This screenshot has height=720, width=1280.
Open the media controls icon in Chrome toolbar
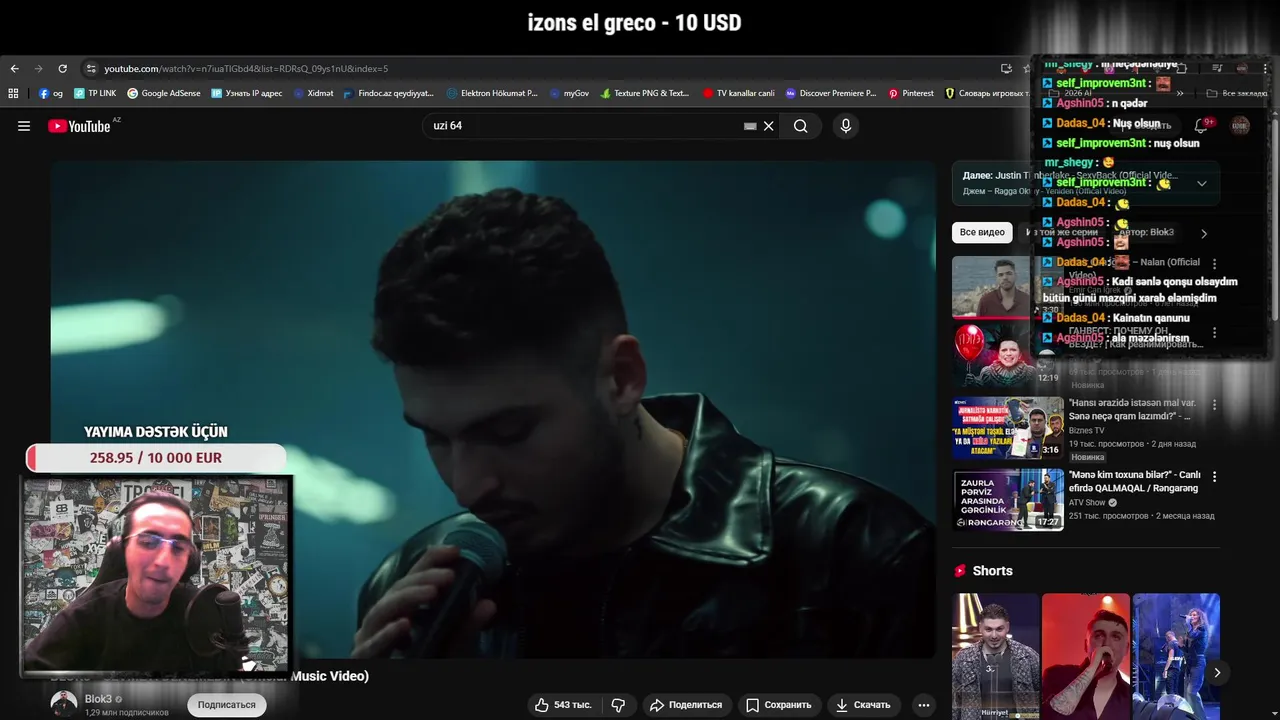point(1217,69)
